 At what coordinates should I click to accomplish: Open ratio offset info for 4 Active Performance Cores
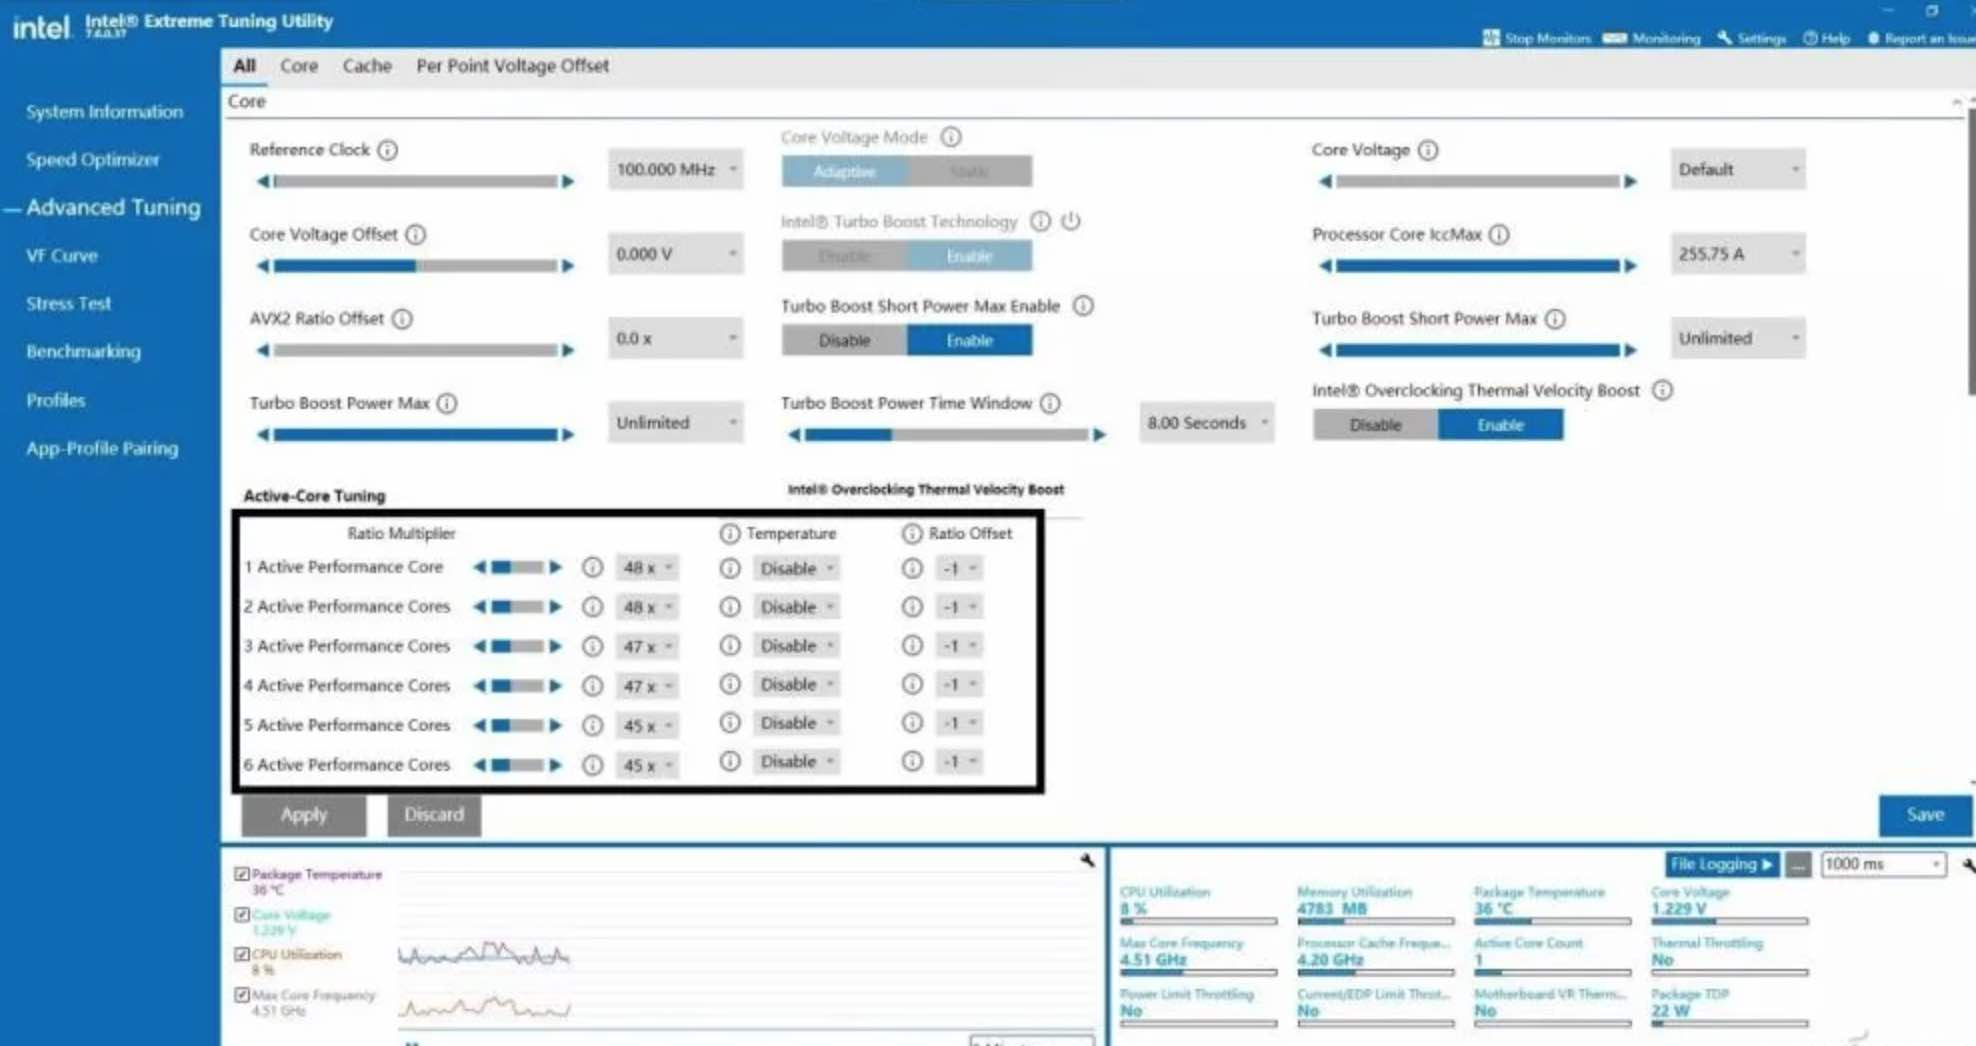click(x=912, y=685)
